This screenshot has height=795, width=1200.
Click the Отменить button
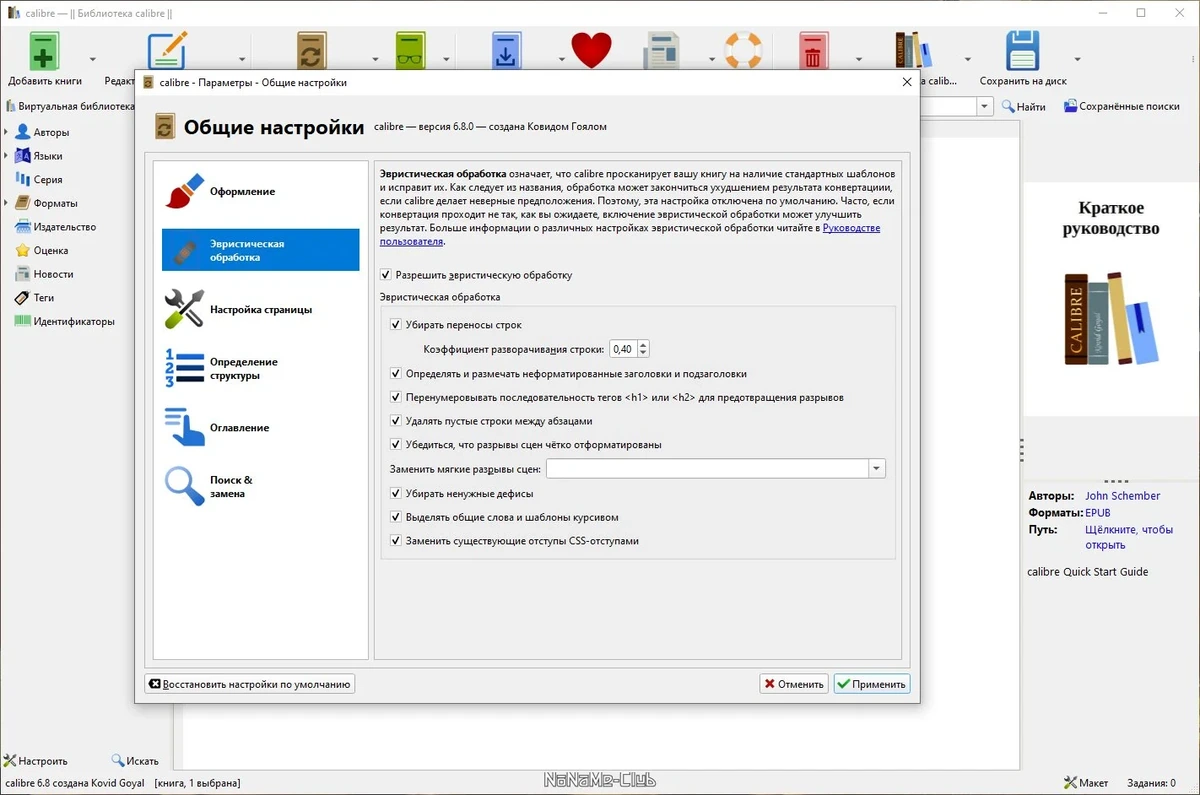click(793, 684)
